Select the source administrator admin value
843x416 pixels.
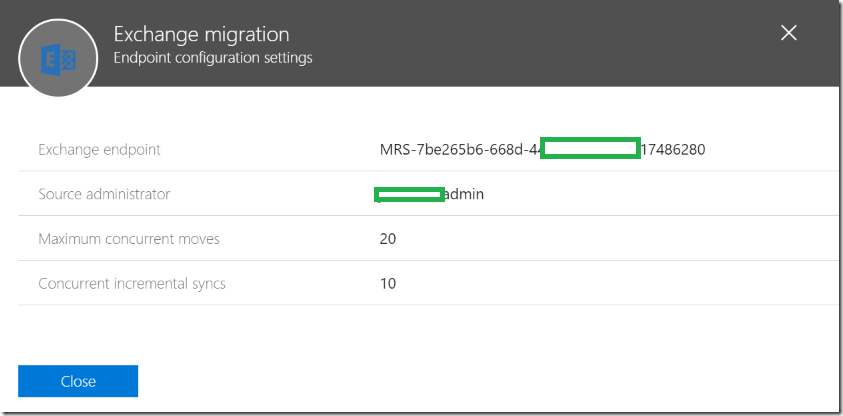(x=429, y=194)
